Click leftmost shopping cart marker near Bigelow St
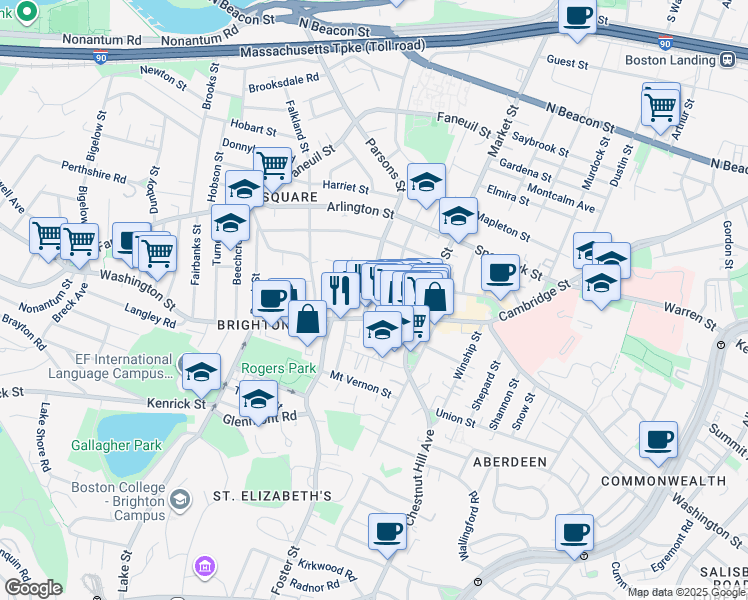Screen dimensions: 748x600 pyautogui.click(x=48, y=238)
